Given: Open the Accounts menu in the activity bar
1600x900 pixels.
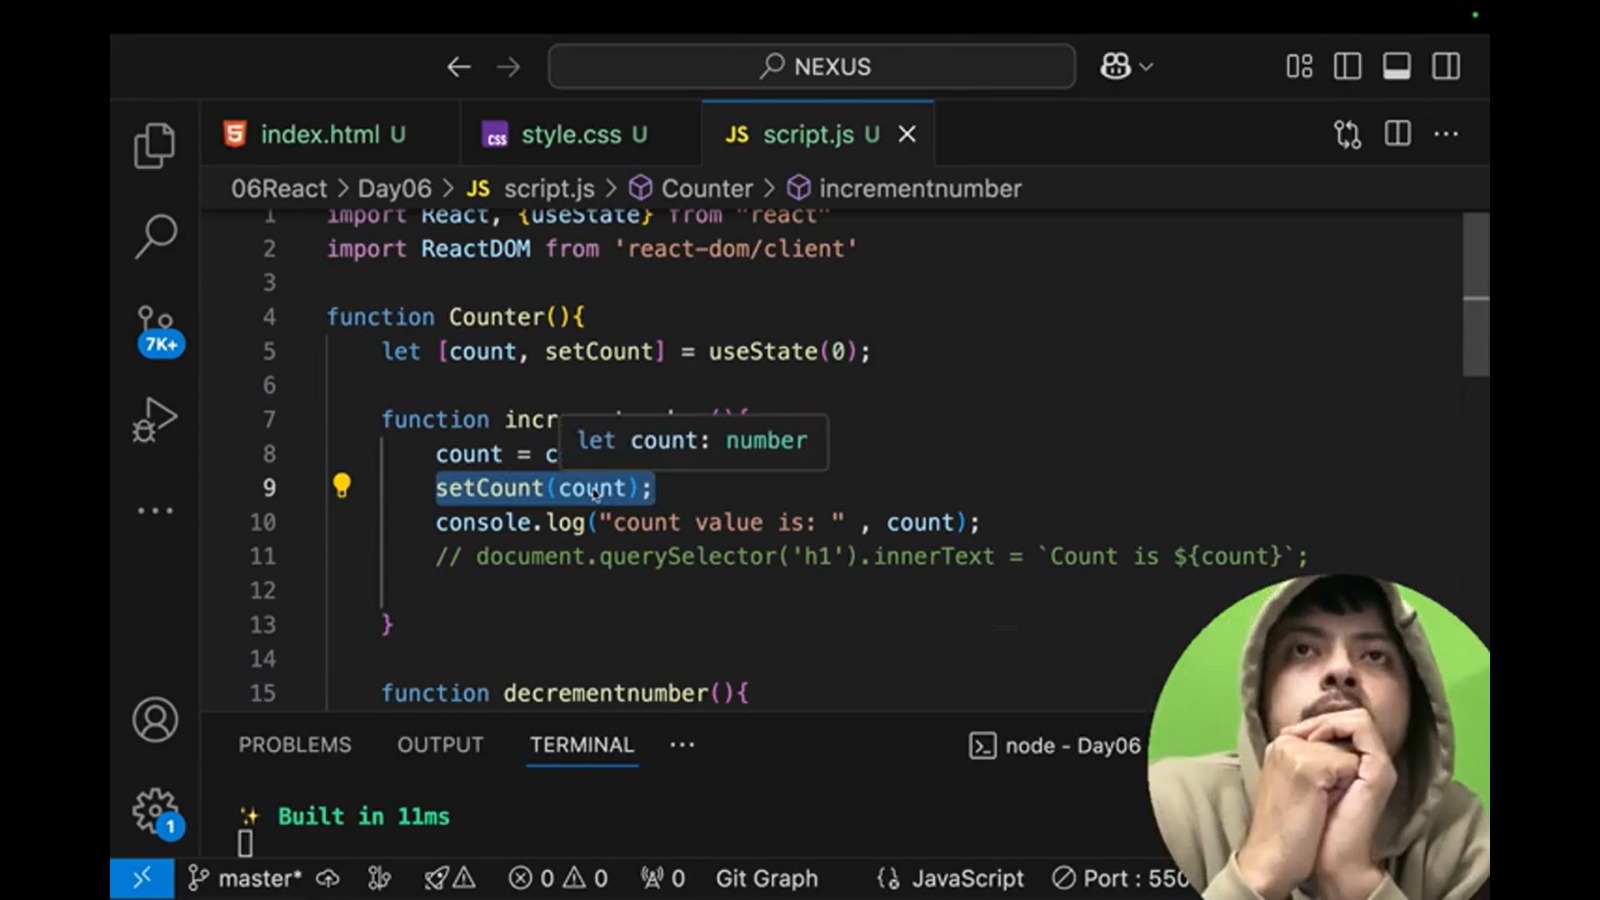Looking at the screenshot, I should point(155,720).
